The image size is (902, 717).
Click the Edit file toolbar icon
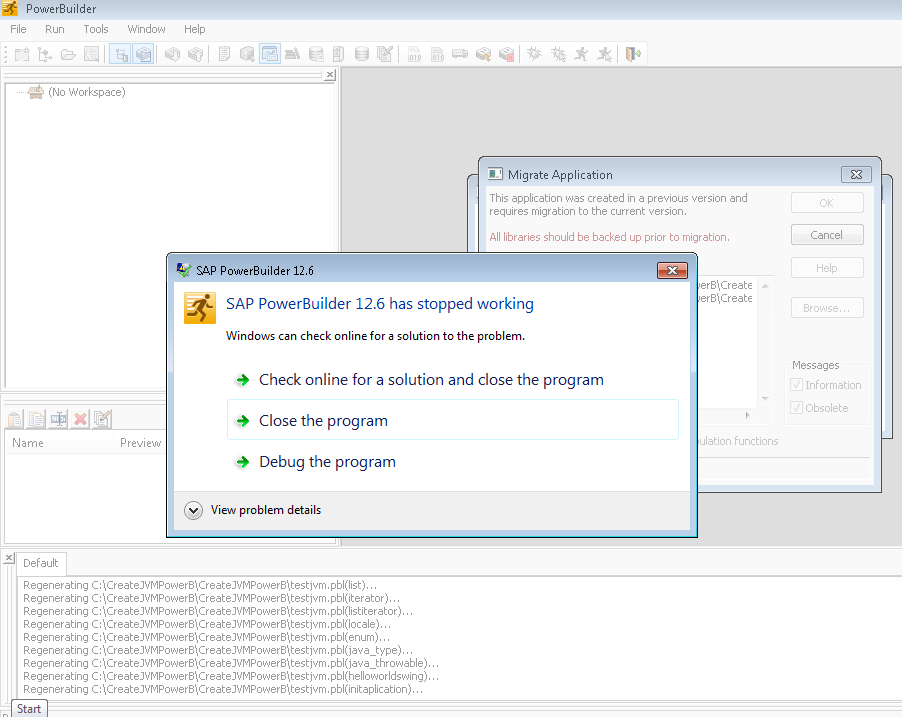tap(385, 54)
